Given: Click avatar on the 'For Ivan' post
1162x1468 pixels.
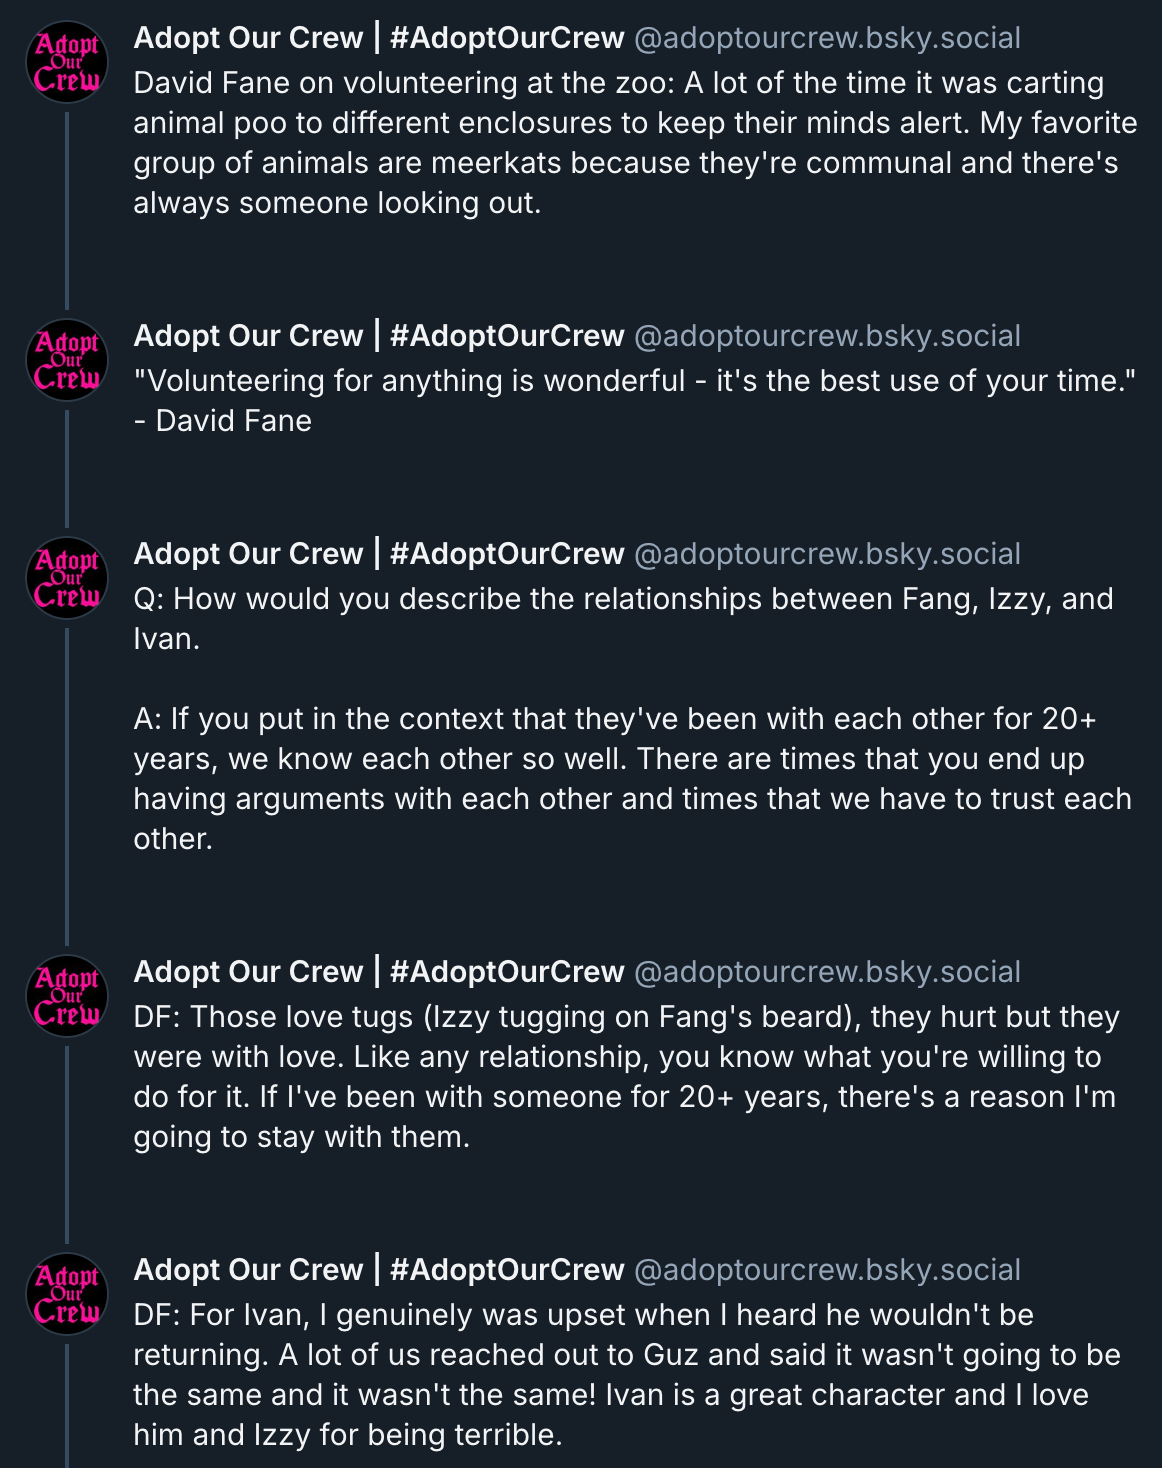Looking at the screenshot, I should point(67,1294).
